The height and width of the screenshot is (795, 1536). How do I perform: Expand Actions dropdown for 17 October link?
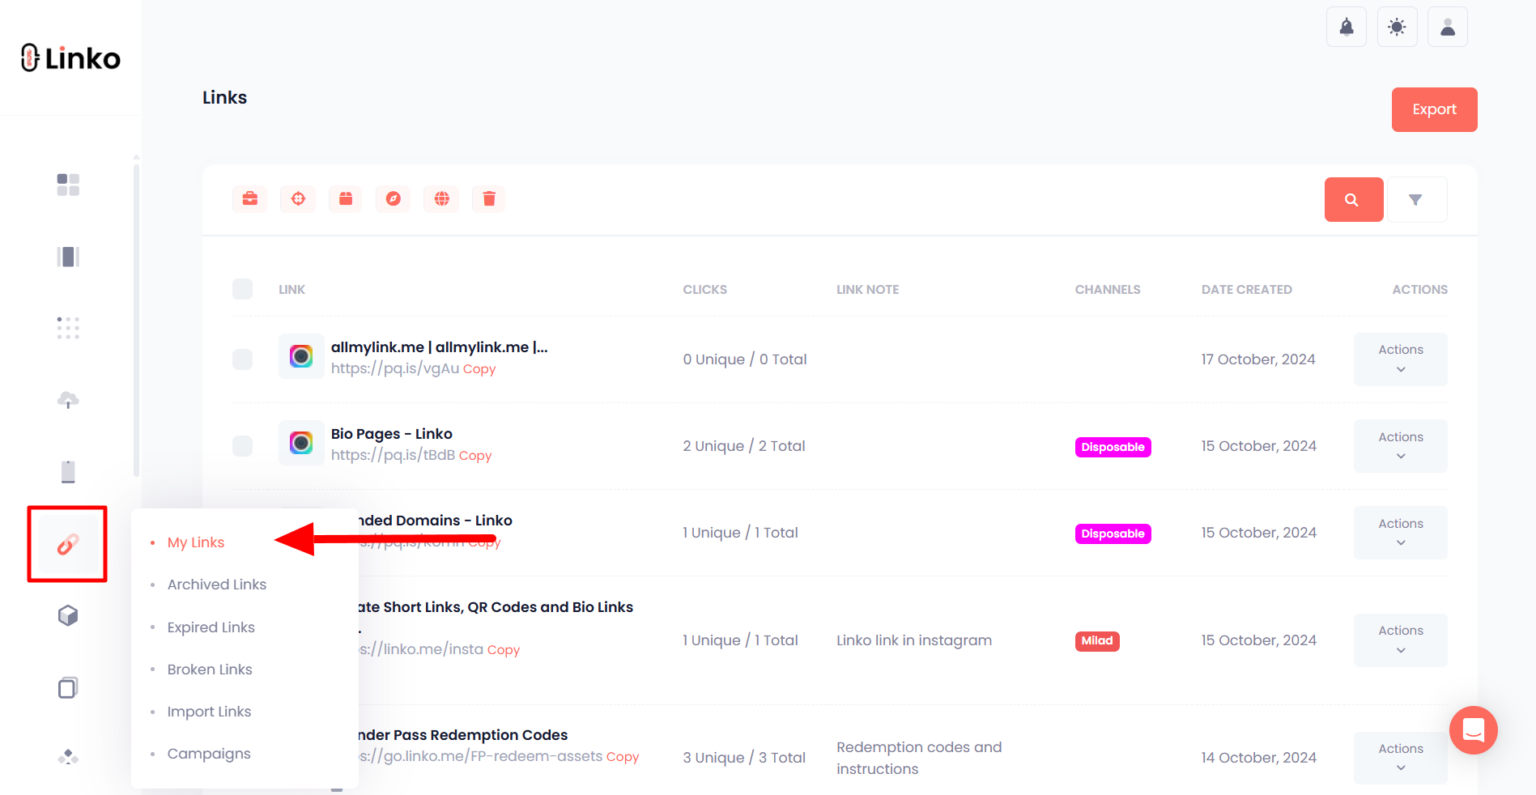pyautogui.click(x=1400, y=359)
